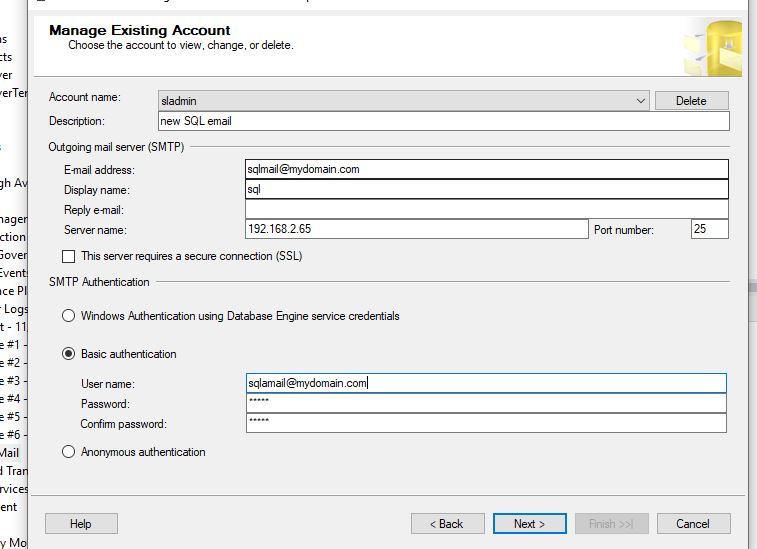Click the Help button
This screenshot has height=549, width=757.
81,524
